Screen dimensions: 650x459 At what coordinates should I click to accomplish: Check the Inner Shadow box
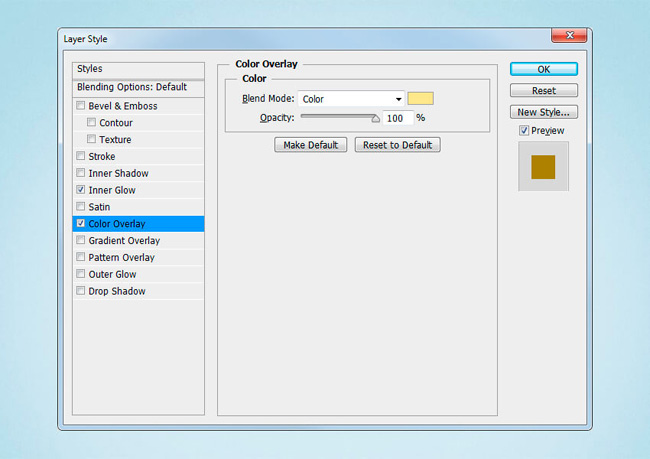pos(81,172)
